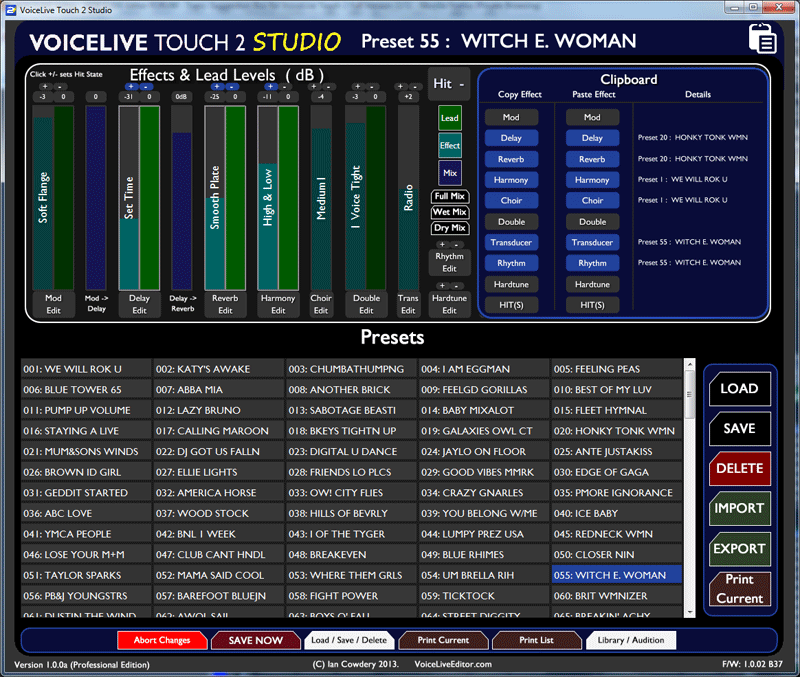Switch to the Library / Audition tab
Image resolution: width=800 pixels, height=677 pixels.
630,640
